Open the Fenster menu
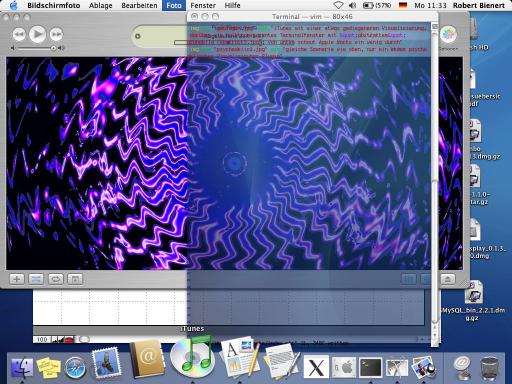Viewport: 512px width, 384px height. tap(203, 5)
